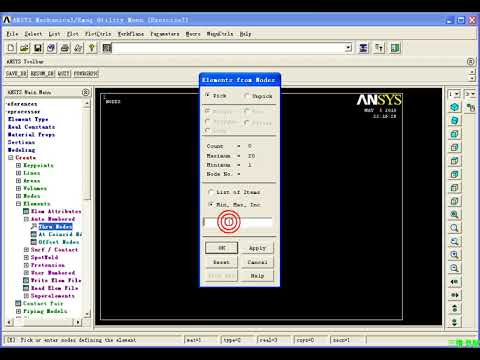Expand the Lines tree node
This screenshot has height=360, width=480.
point(19,173)
